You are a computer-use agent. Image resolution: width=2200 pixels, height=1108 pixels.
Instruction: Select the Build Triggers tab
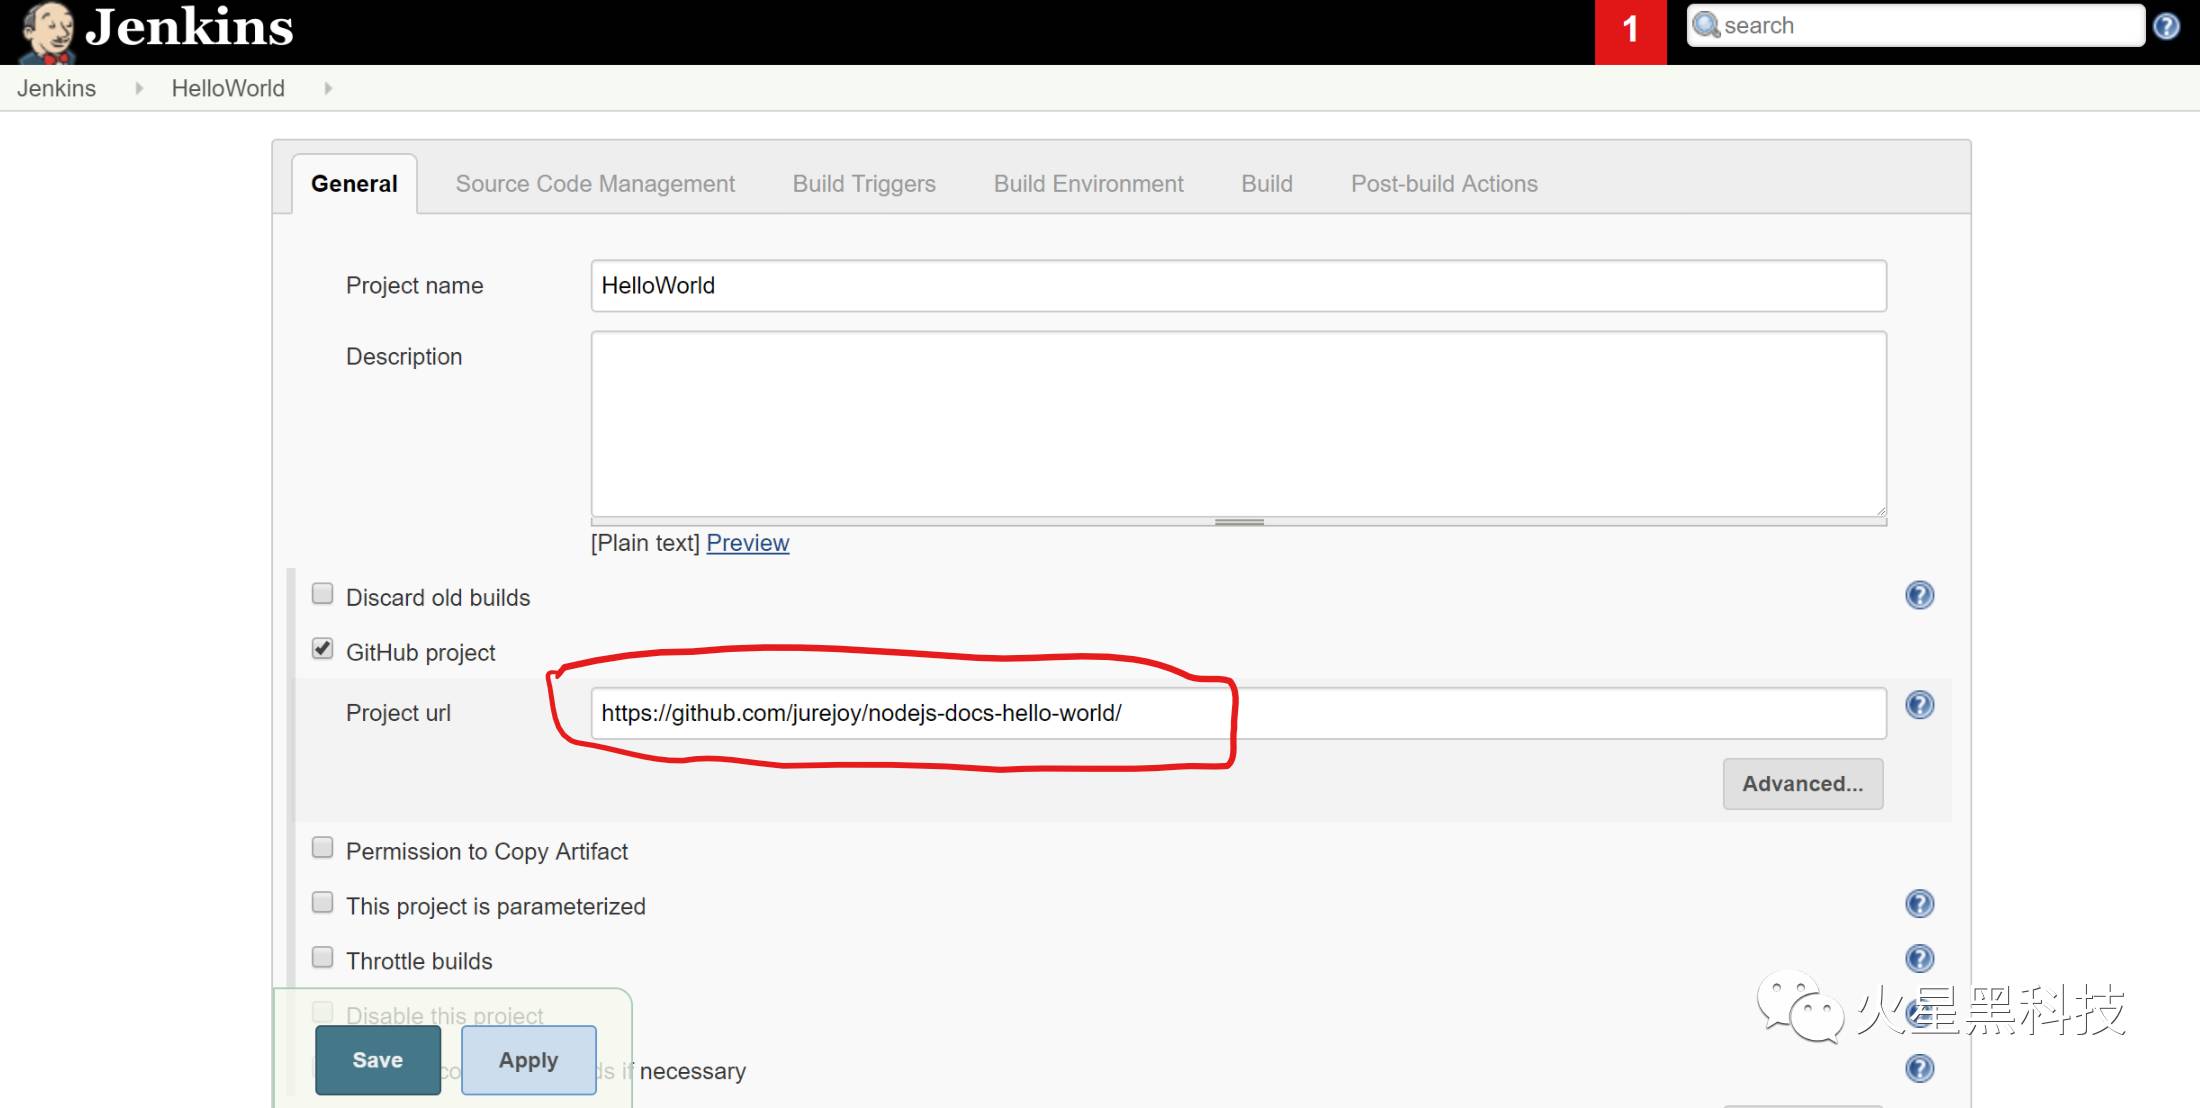865,184
